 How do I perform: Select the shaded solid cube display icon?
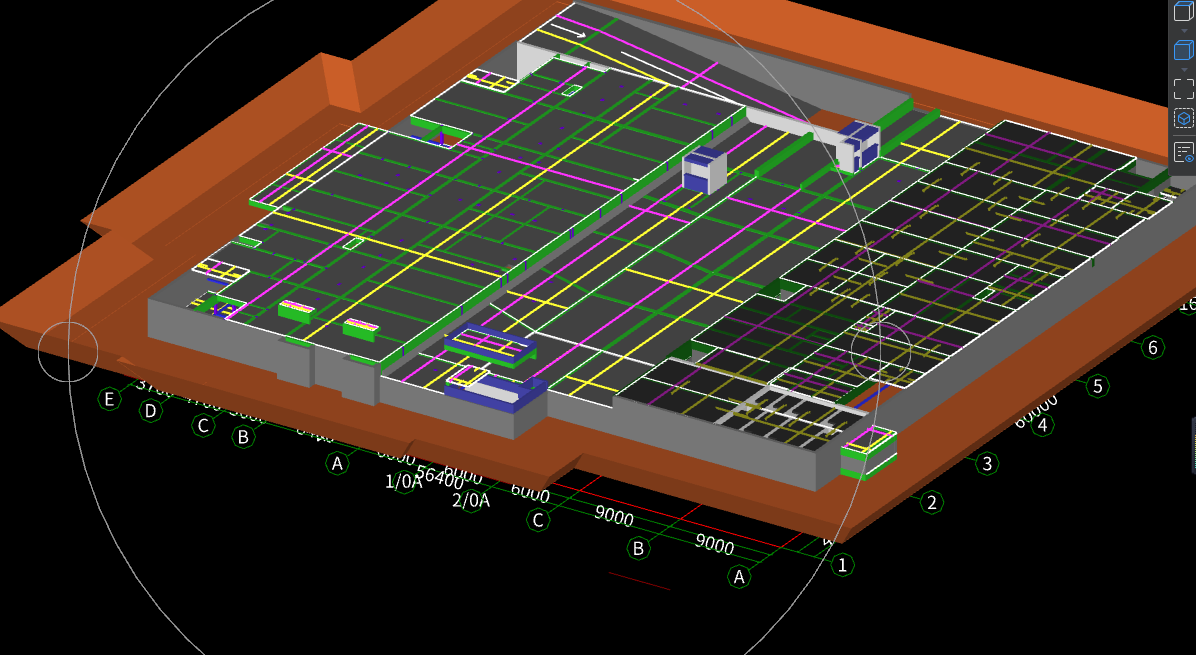pos(1183,50)
